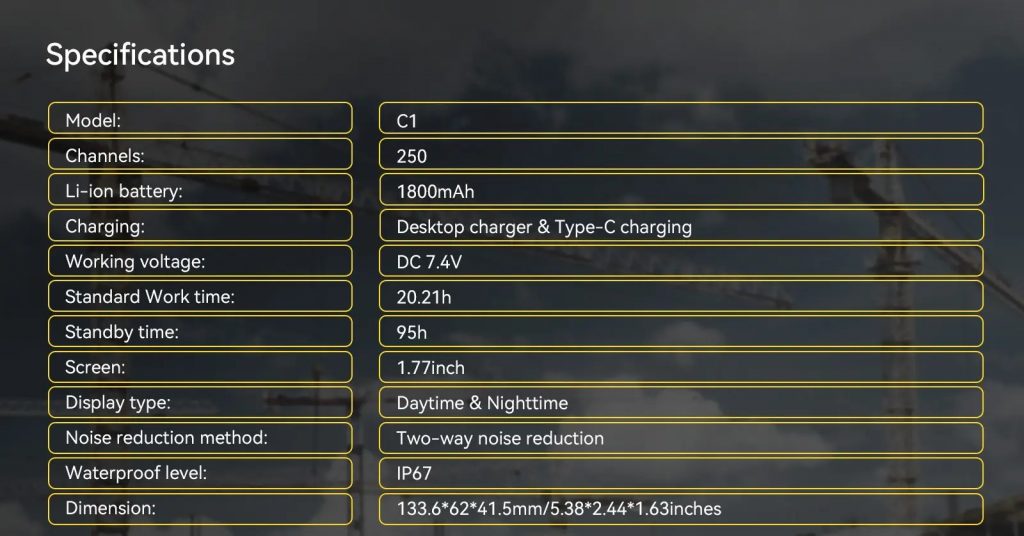
Task: Select the Charging label box
Action: 200,224
